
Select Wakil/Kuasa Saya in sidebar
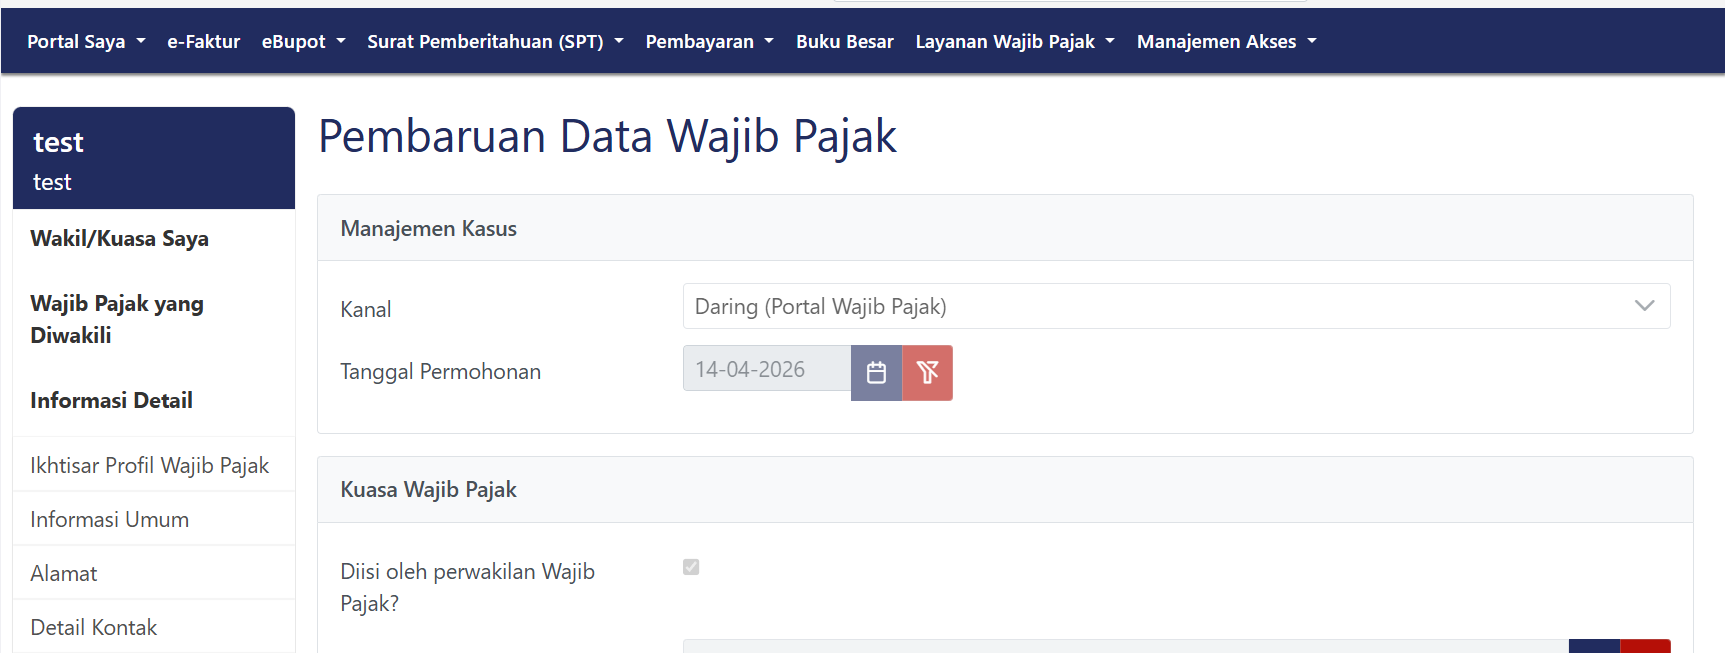pyautogui.click(x=119, y=239)
